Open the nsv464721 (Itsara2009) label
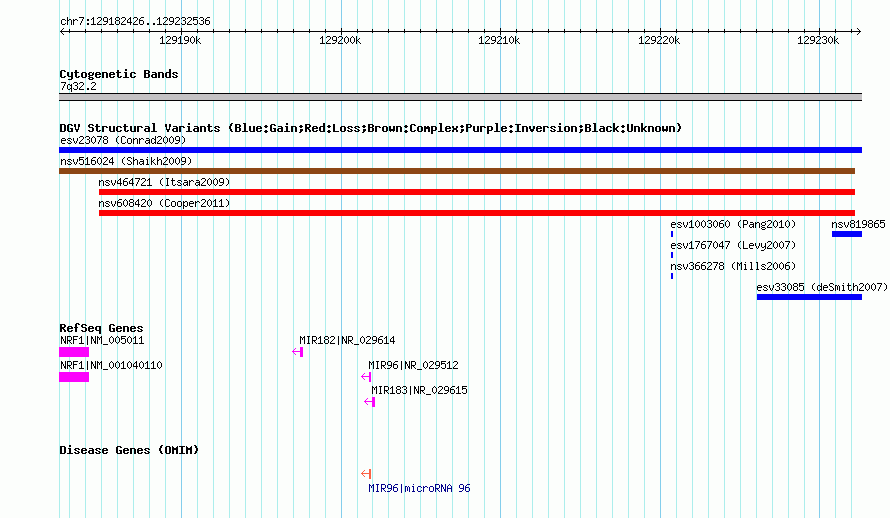 click(x=164, y=182)
